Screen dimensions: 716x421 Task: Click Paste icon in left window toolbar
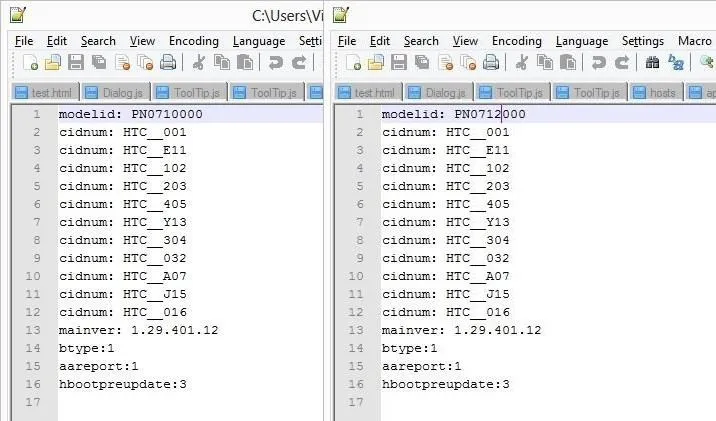[x=245, y=62]
